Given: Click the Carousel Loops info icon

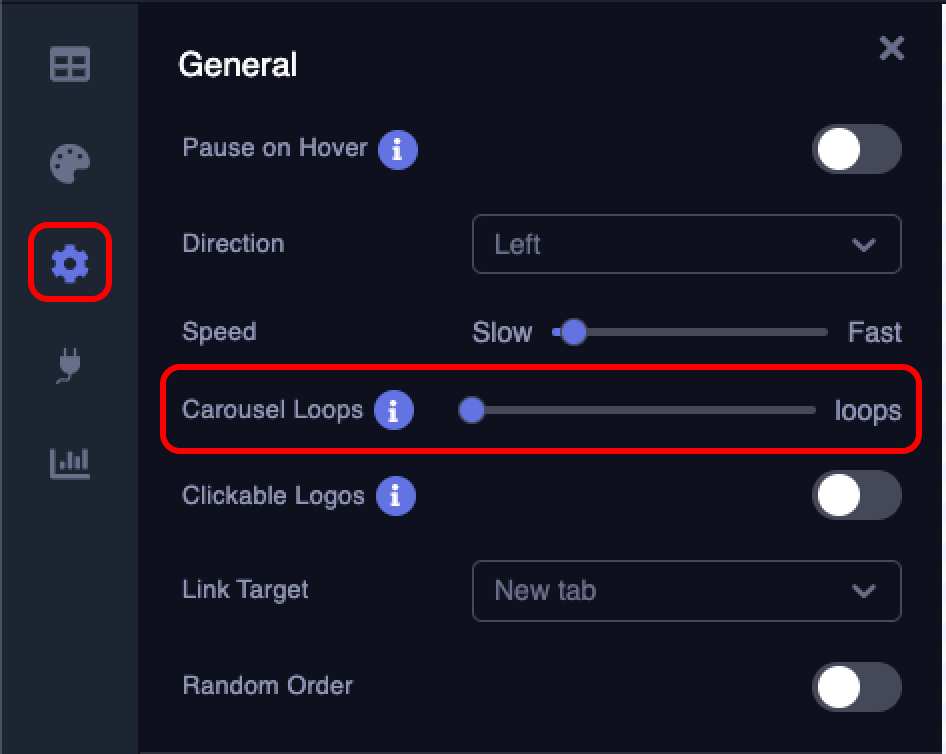Looking at the screenshot, I should (x=392, y=409).
